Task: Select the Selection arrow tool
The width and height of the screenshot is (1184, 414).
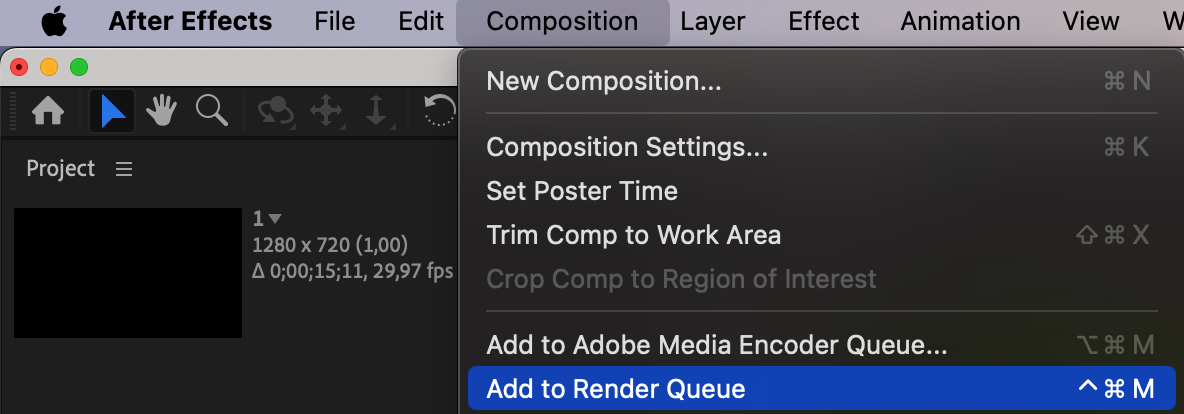Action: (x=112, y=111)
